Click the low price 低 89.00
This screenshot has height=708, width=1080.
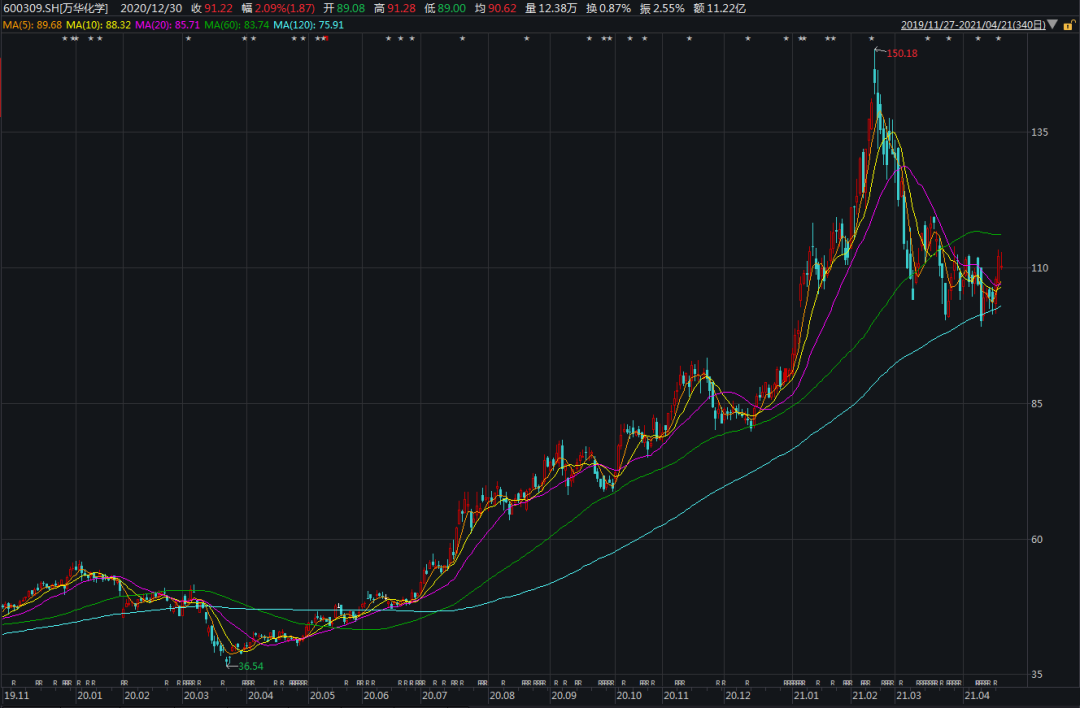tap(445, 8)
